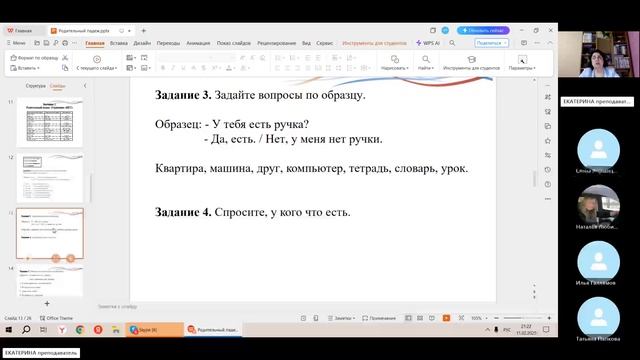Click the orange slideshow icon in status bar
Image resolution: width=640 pixels, height=360 pixels.
pyautogui.click(x=446, y=318)
